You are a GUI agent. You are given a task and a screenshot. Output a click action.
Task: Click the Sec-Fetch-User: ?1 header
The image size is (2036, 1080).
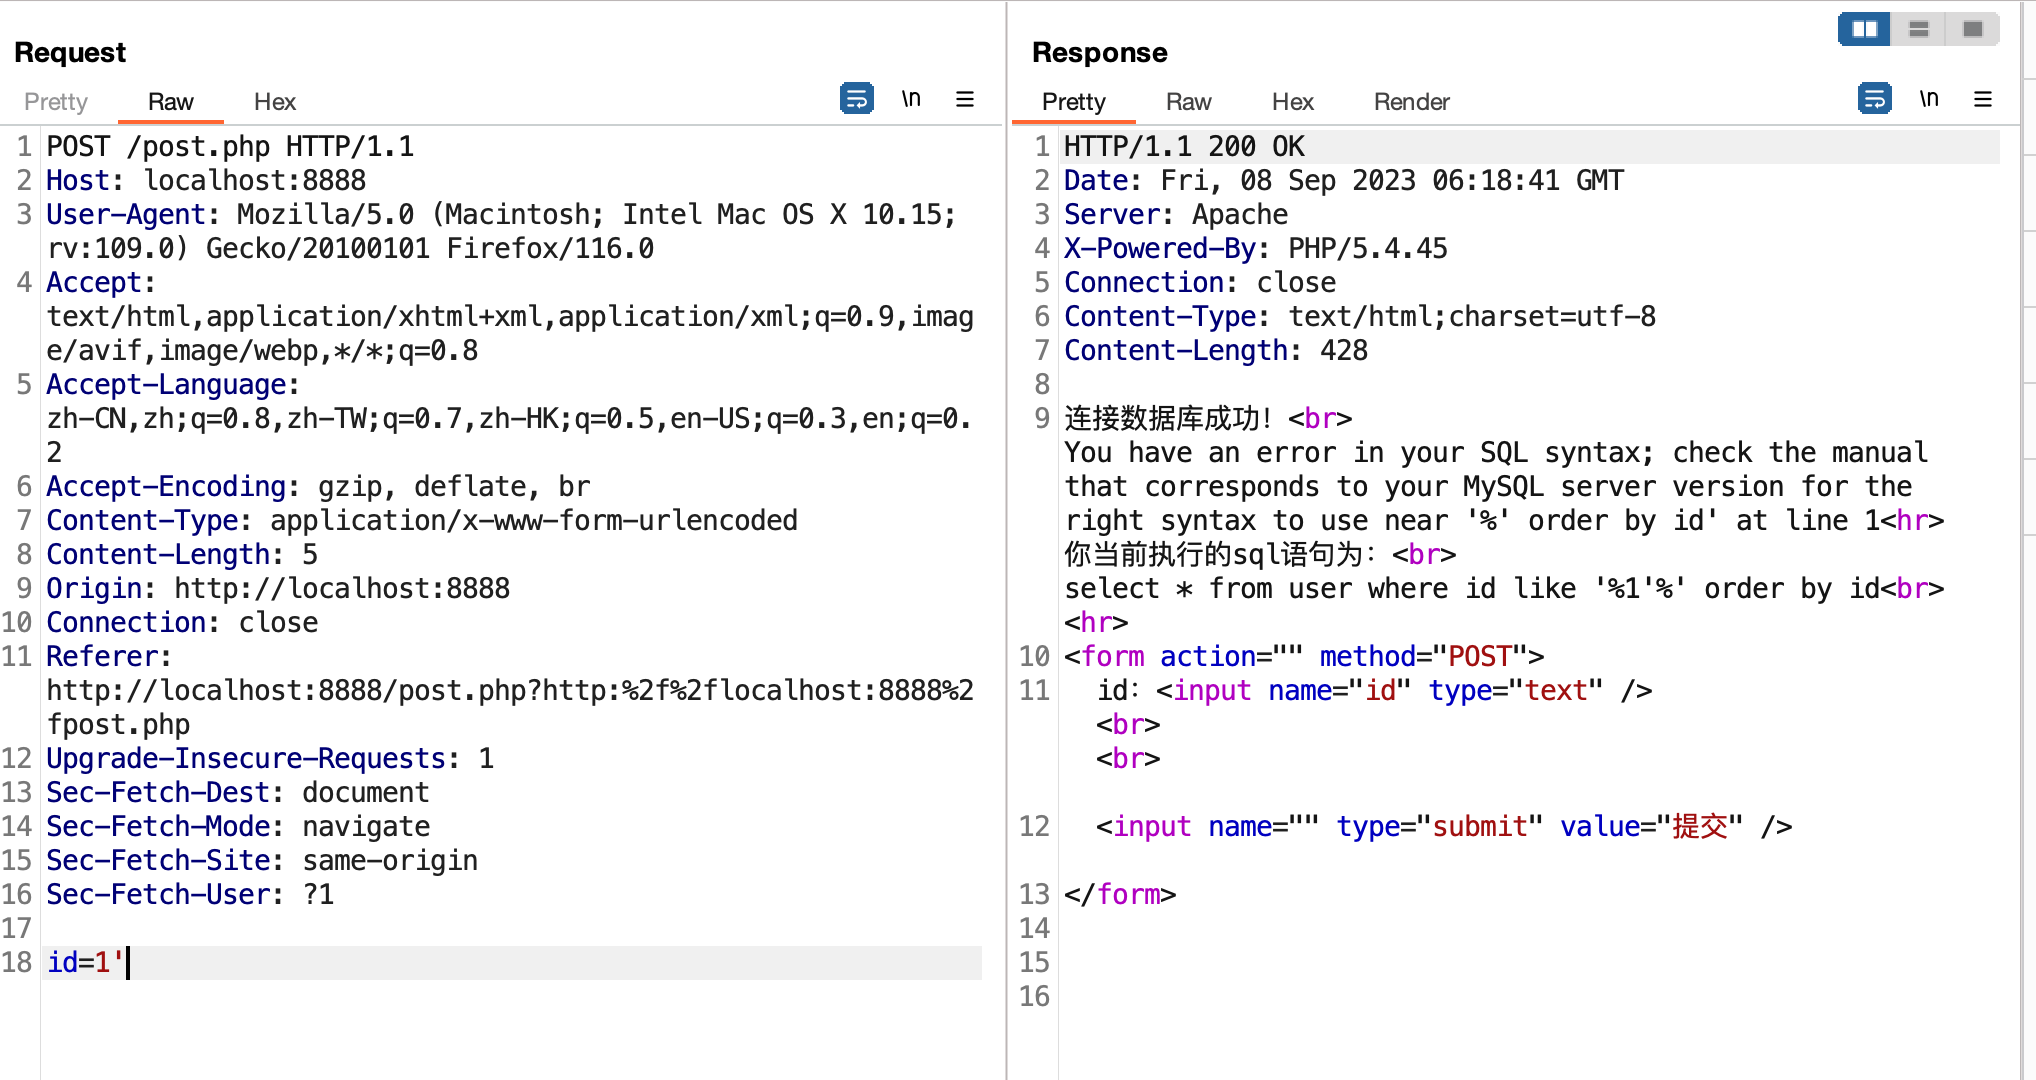(x=190, y=895)
